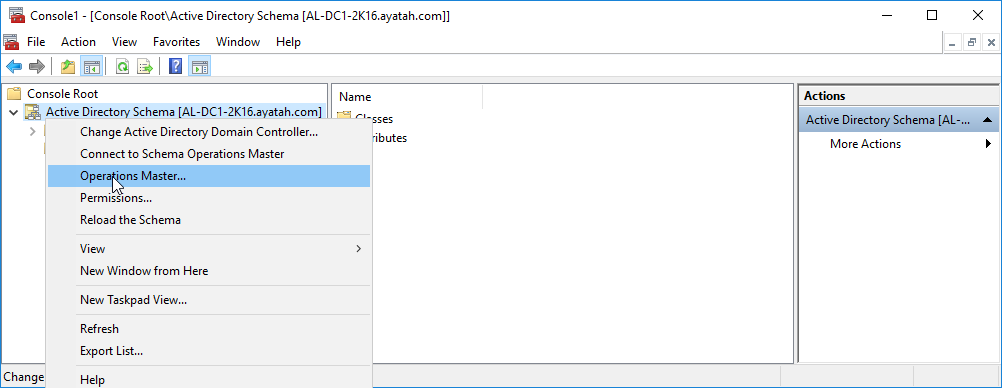The image size is (1002, 388).
Task: Expand the More Actions submenu arrow
Action: pos(989,144)
